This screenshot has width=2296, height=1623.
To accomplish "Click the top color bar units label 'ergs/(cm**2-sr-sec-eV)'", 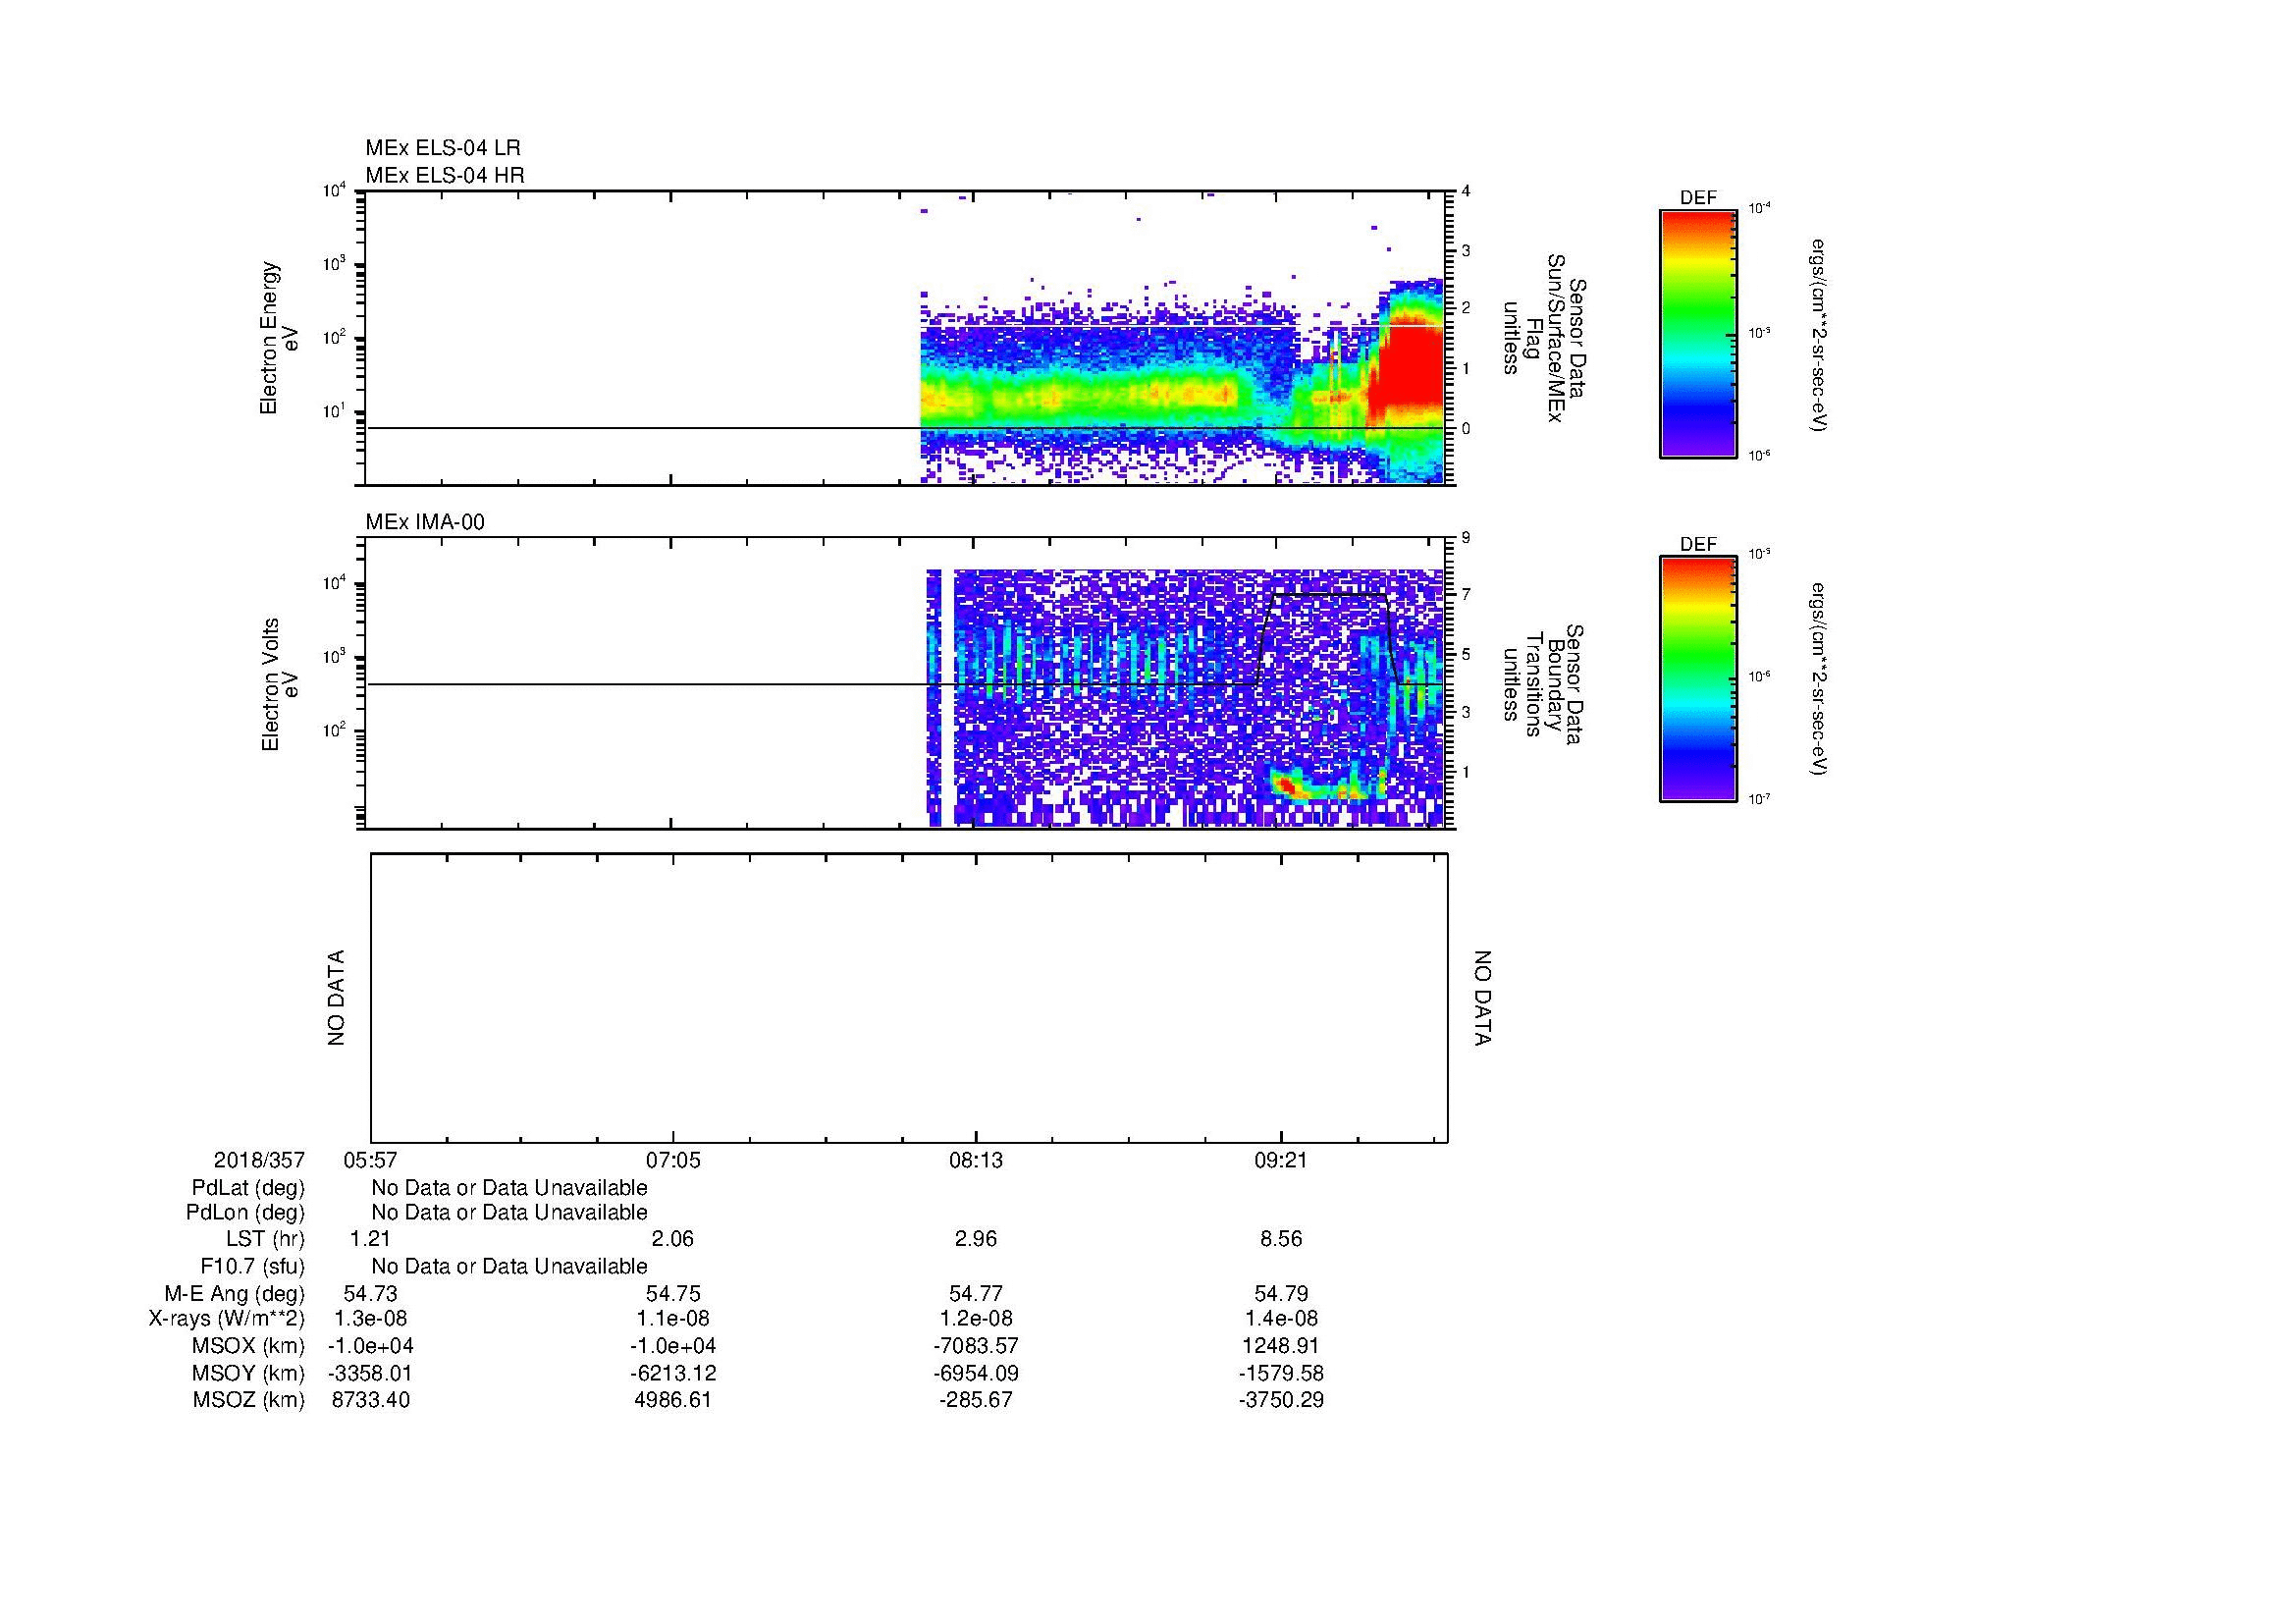I will [1818, 335].
